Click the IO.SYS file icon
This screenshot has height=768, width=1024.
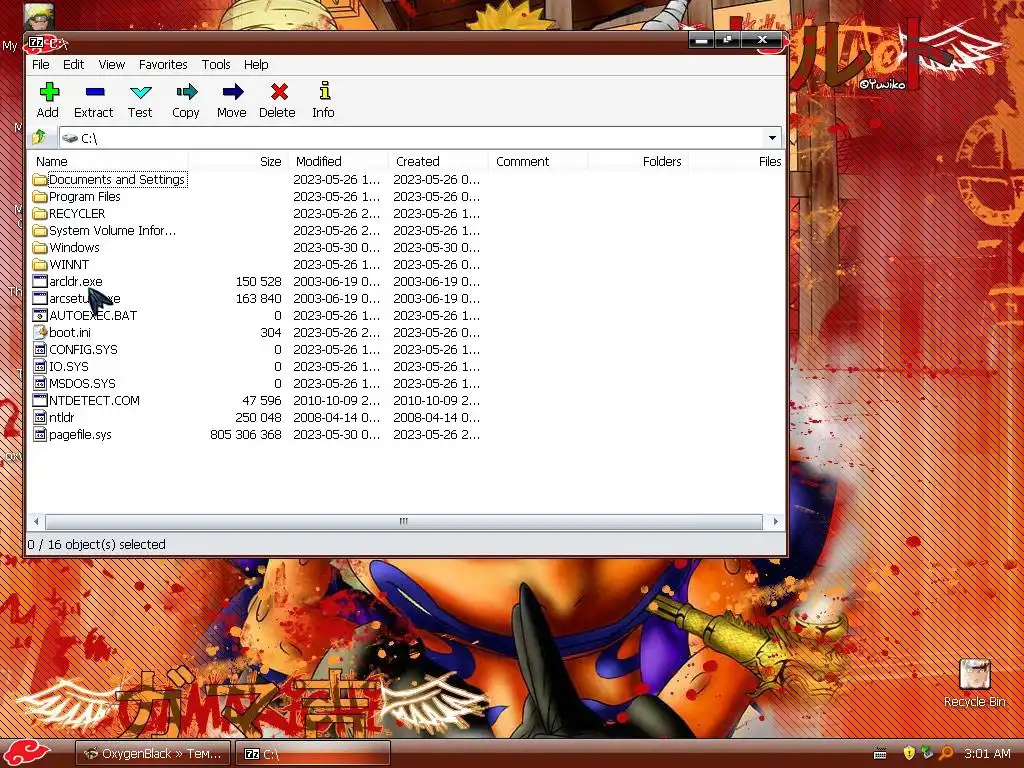coord(40,366)
